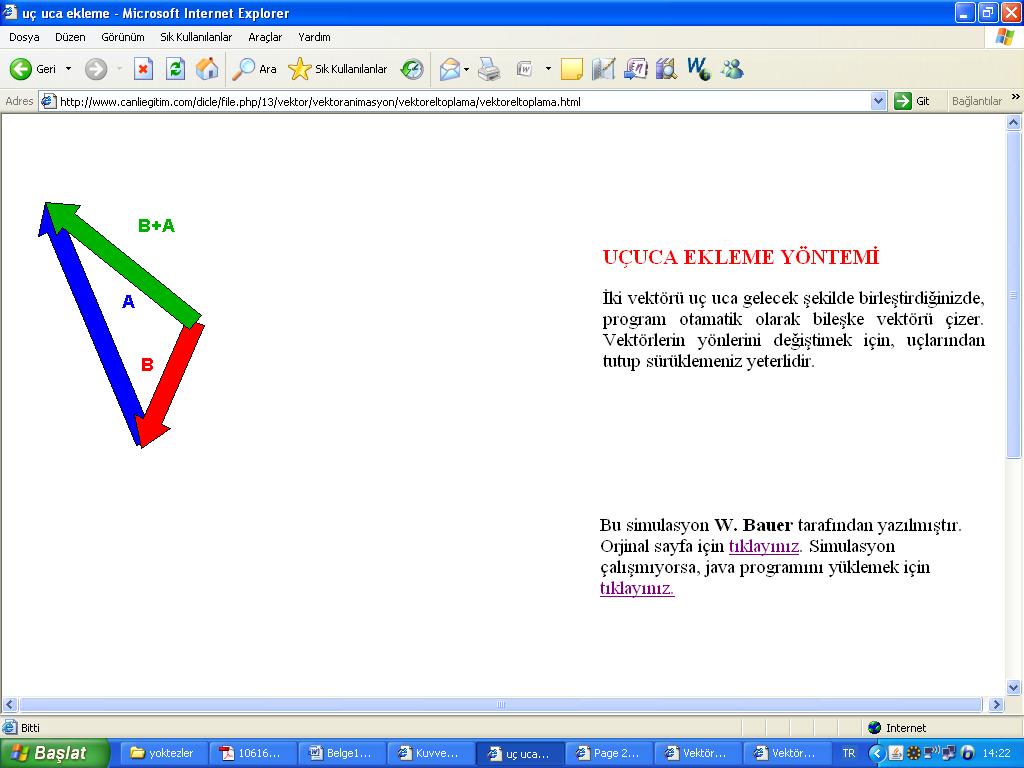Screen dimensions: 1024x768
Task: Follow the first tıklayınız link for original page
Action: (764, 546)
